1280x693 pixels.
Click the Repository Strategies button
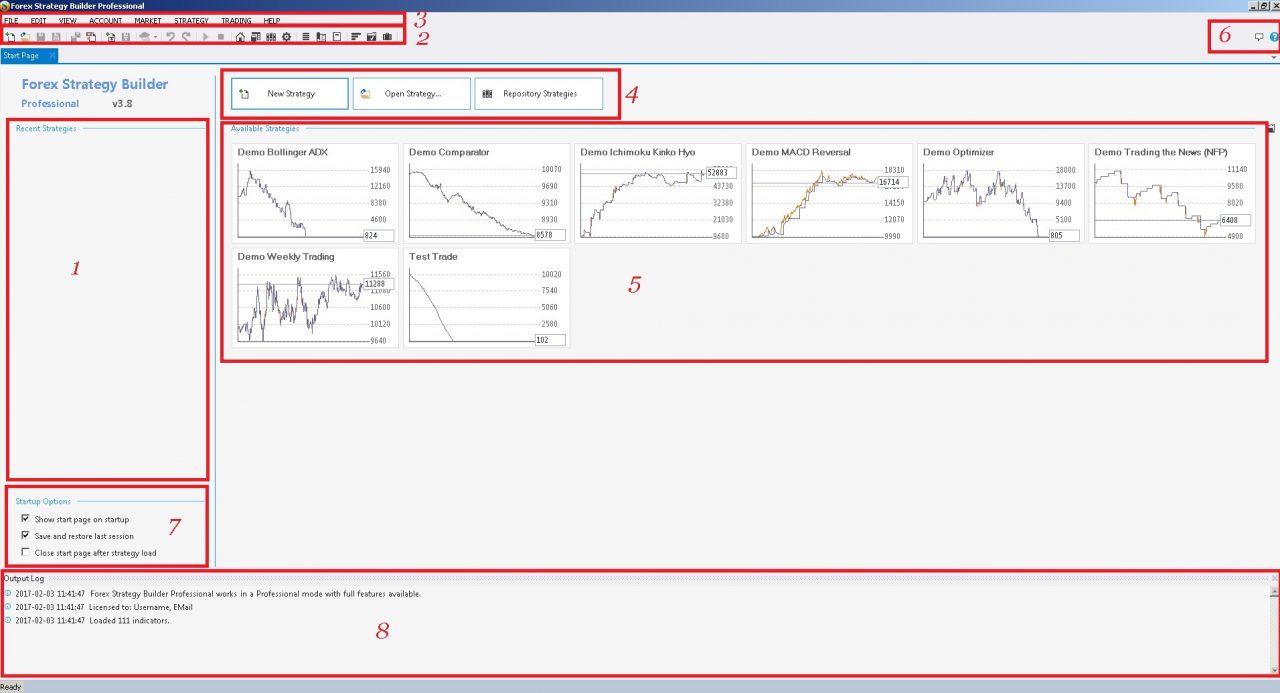[539, 94]
